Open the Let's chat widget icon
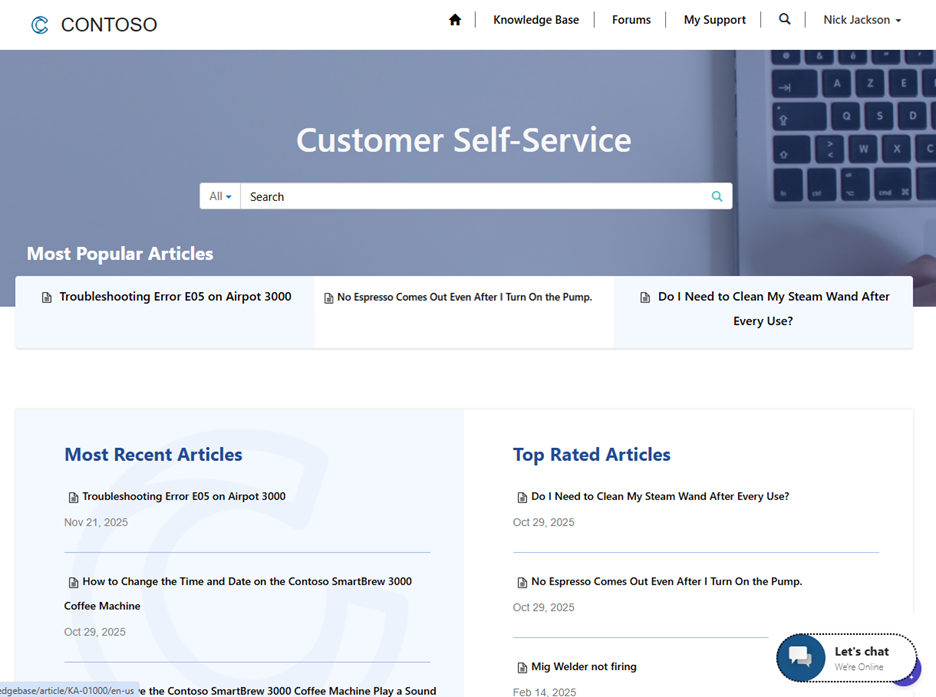 tap(800, 657)
